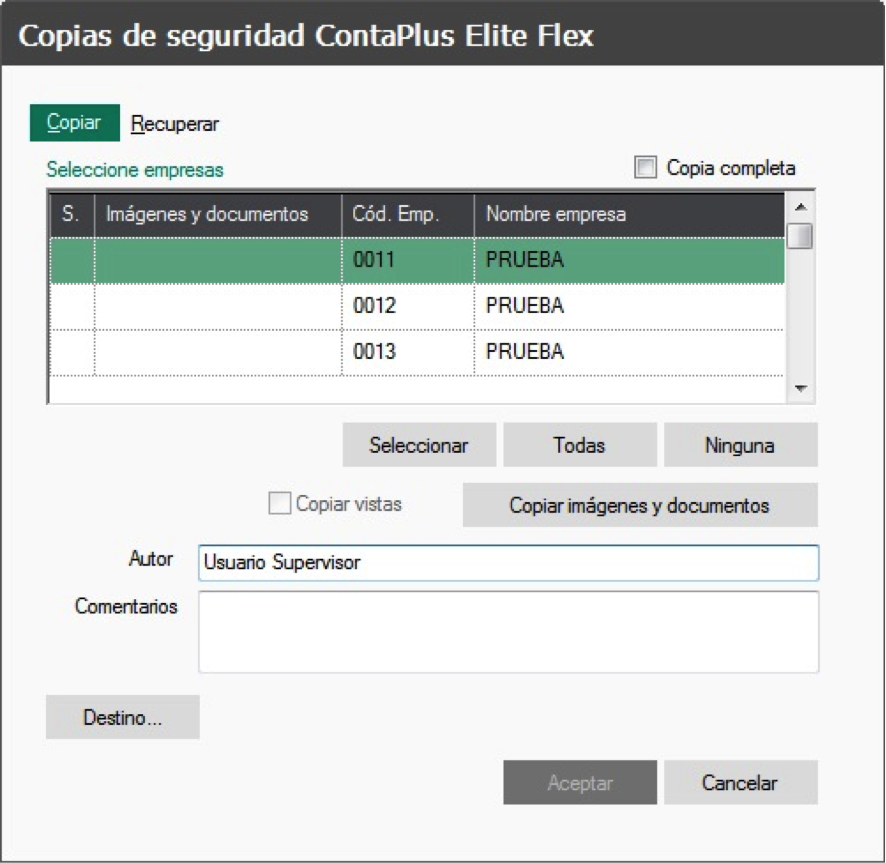Click the Imágenes y documentos column header
886x863 pixels.
(218, 214)
